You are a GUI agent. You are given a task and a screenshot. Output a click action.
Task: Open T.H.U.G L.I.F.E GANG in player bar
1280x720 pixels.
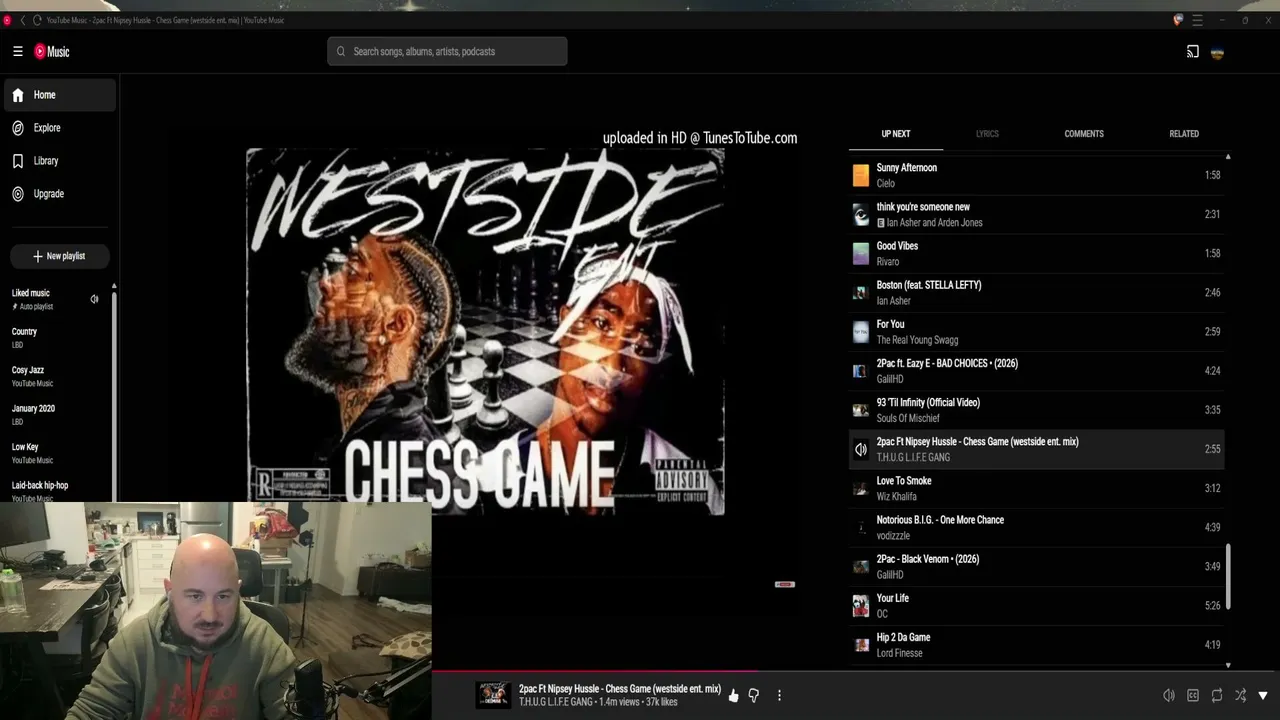click(x=556, y=702)
